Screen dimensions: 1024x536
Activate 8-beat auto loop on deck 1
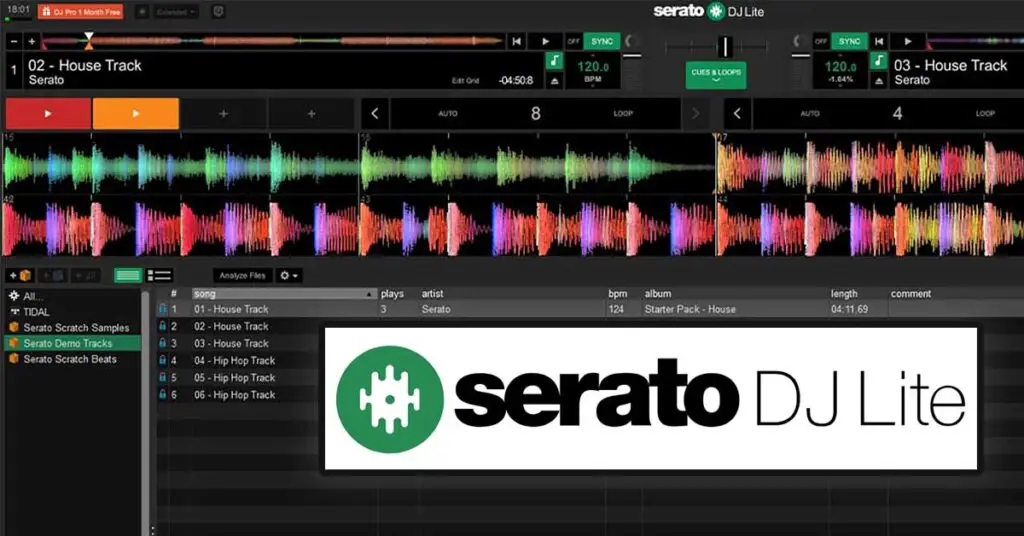(536, 114)
